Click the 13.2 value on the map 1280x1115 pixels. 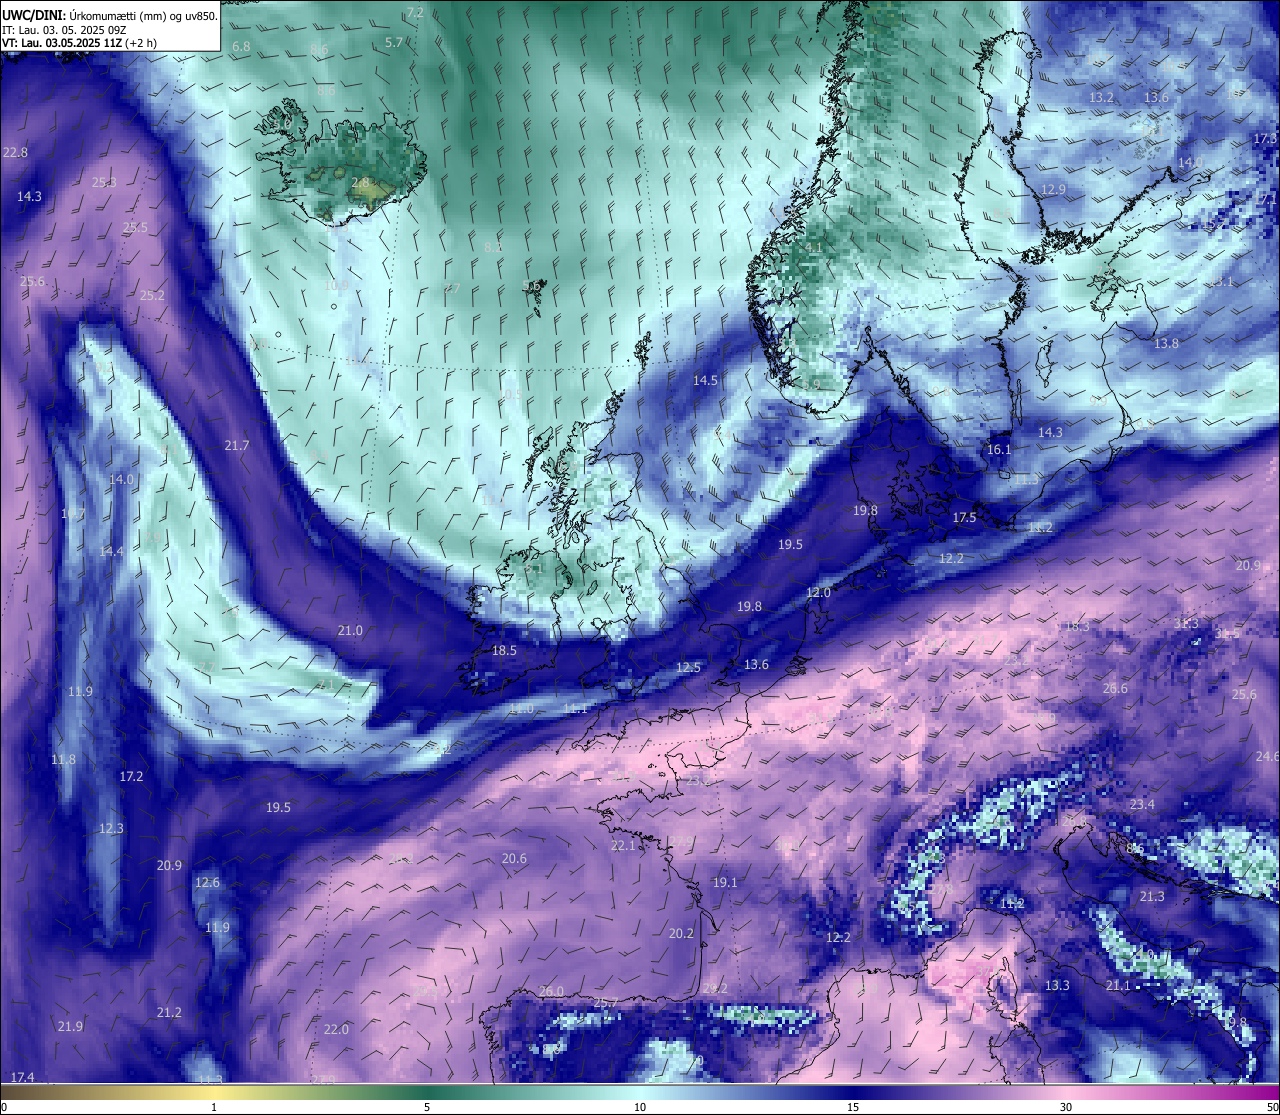click(x=1101, y=98)
